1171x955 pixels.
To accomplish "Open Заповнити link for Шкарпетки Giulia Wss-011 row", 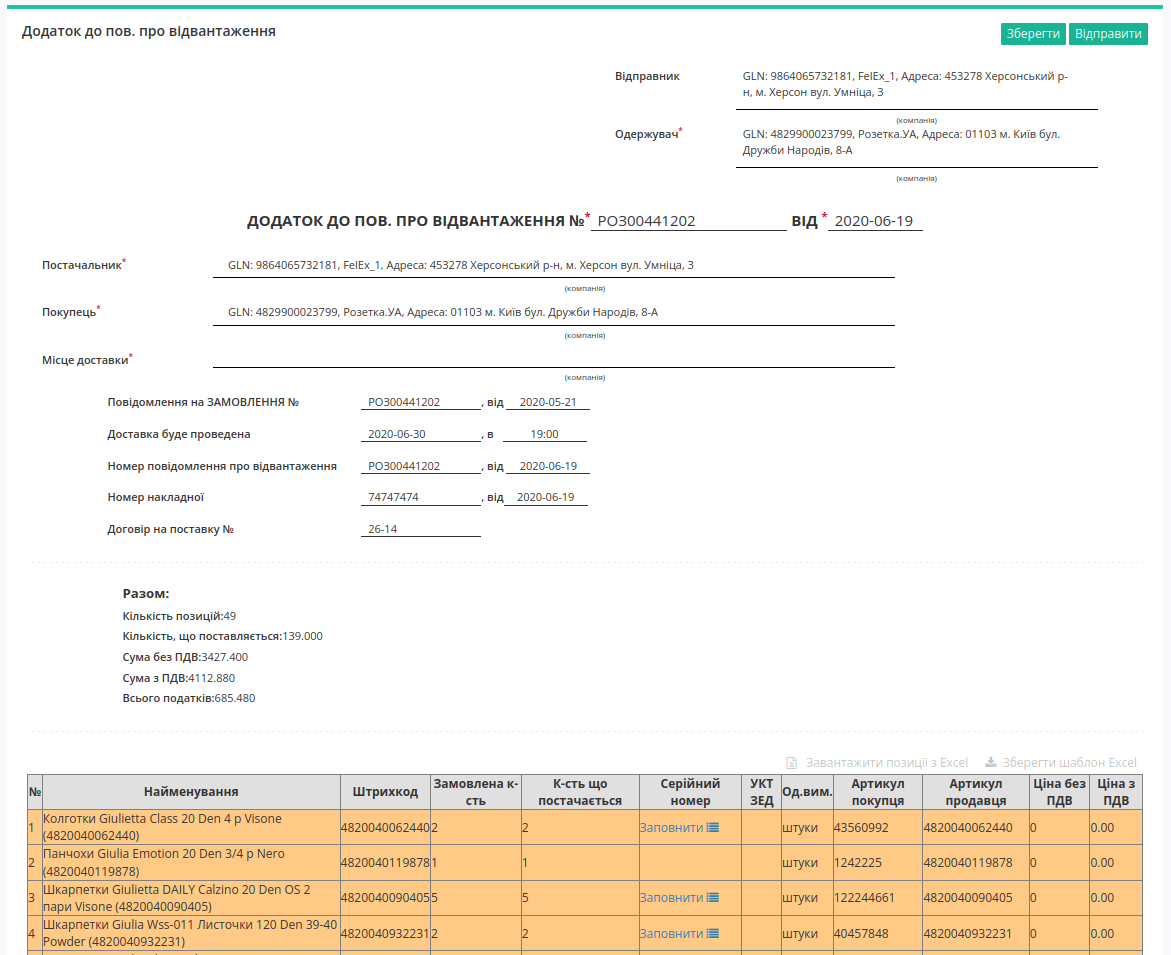I will pyautogui.click(x=671, y=933).
